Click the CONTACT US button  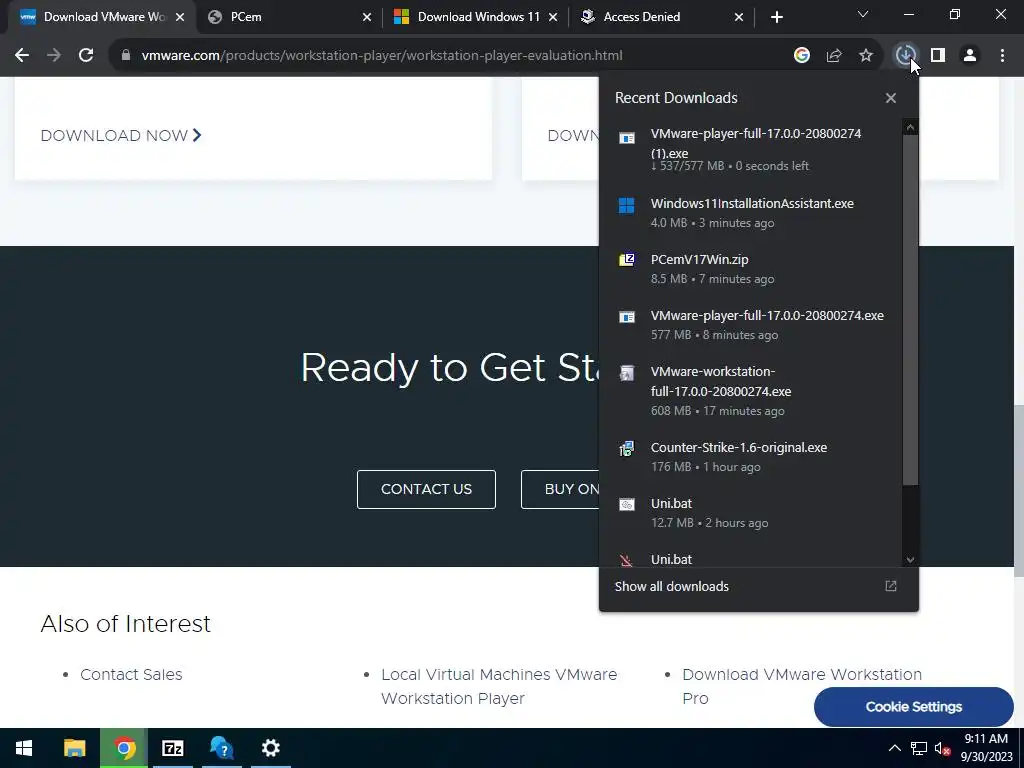[x=426, y=489]
